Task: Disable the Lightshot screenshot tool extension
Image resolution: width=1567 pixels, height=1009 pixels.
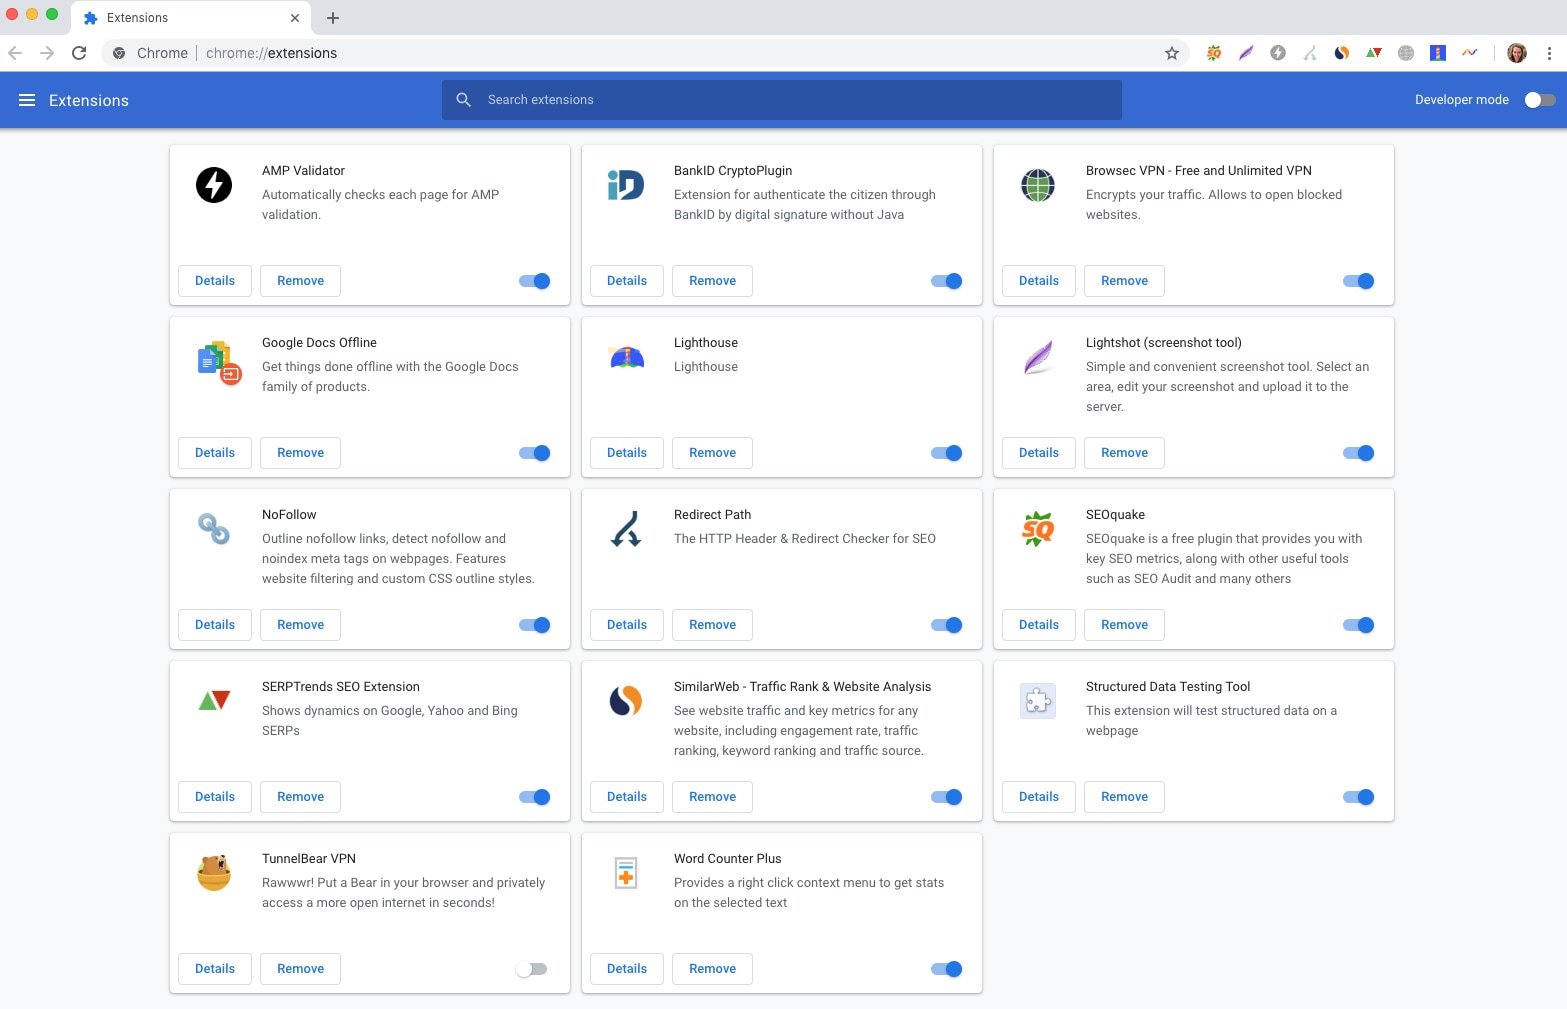Action: click(x=1359, y=453)
